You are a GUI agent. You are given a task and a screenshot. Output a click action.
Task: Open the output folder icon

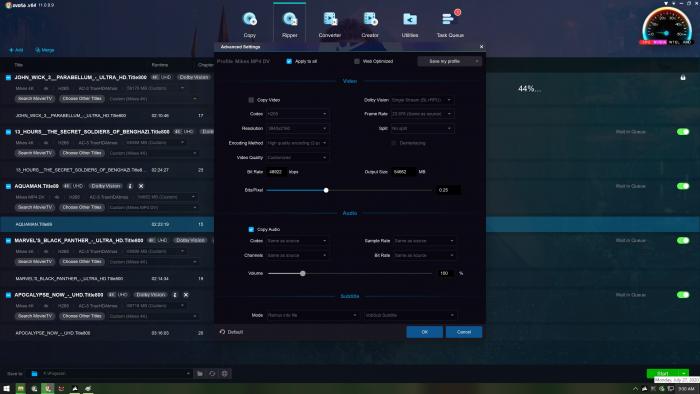click(x=200, y=373)
